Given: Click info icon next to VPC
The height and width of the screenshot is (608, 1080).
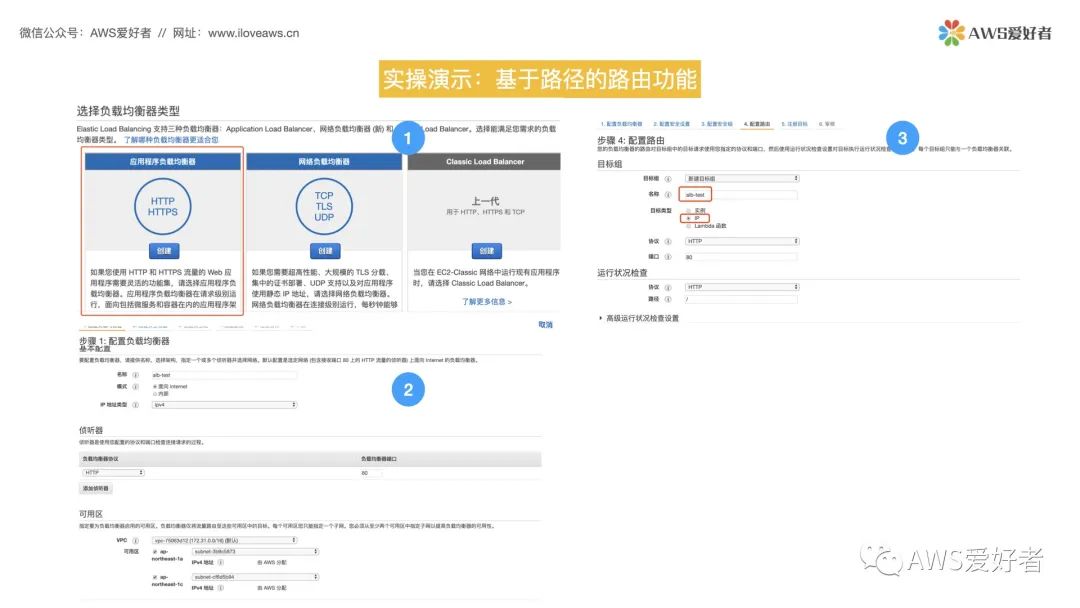Looking at the screenshot, I should pos(136,541).
